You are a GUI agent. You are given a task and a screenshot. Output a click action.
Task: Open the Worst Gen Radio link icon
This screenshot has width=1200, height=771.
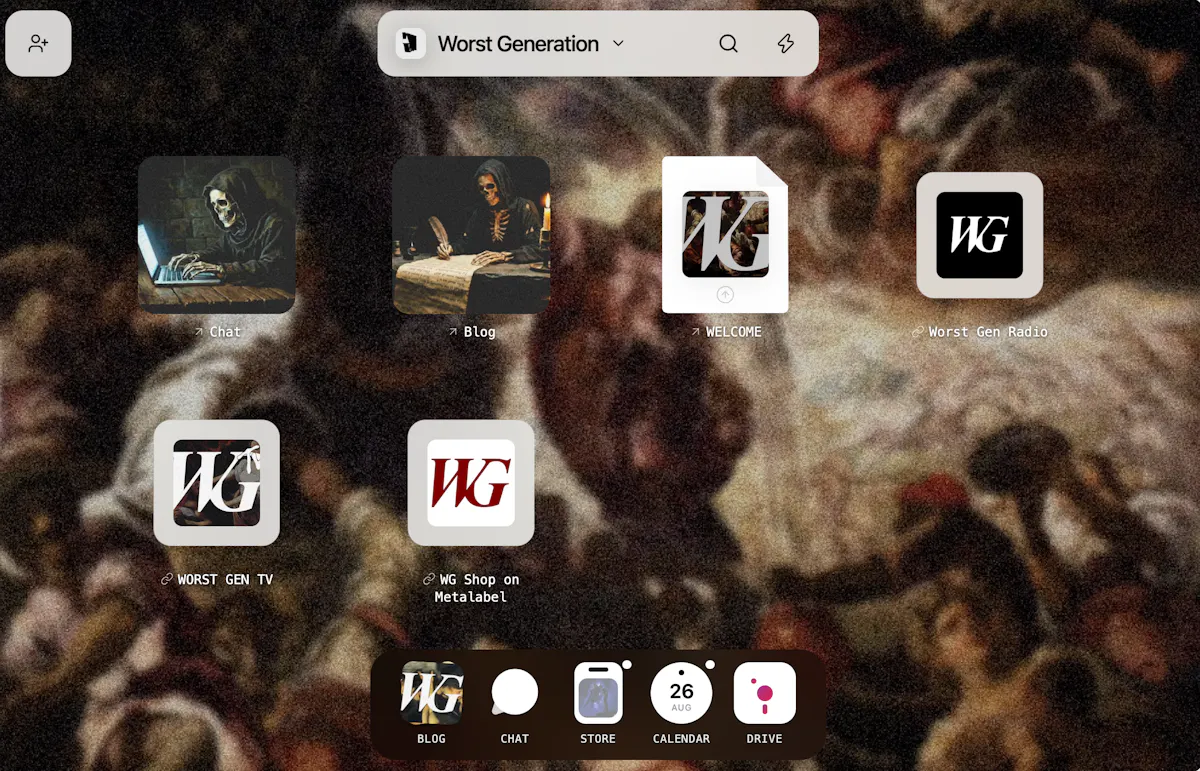tap(979, 235)
